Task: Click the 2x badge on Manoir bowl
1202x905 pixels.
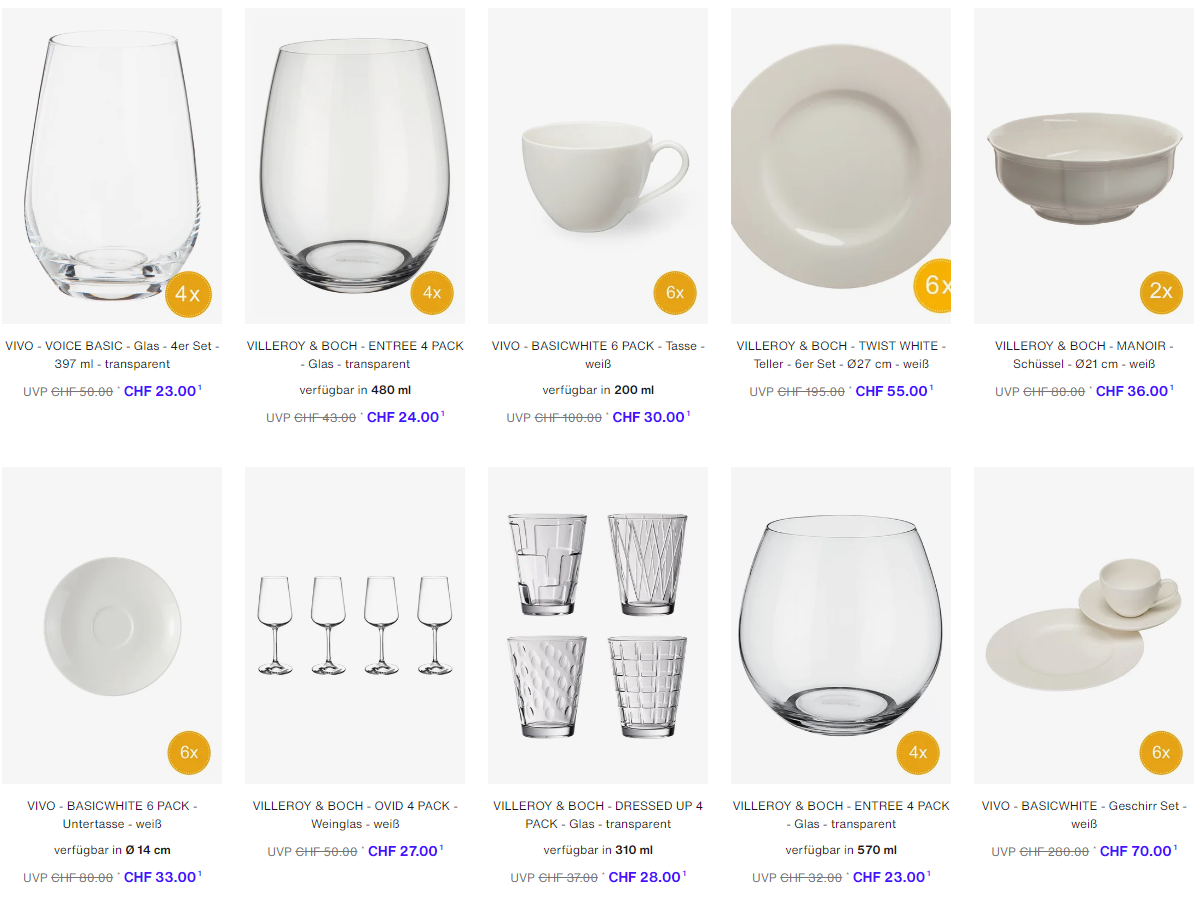Action: point(1161,291)
